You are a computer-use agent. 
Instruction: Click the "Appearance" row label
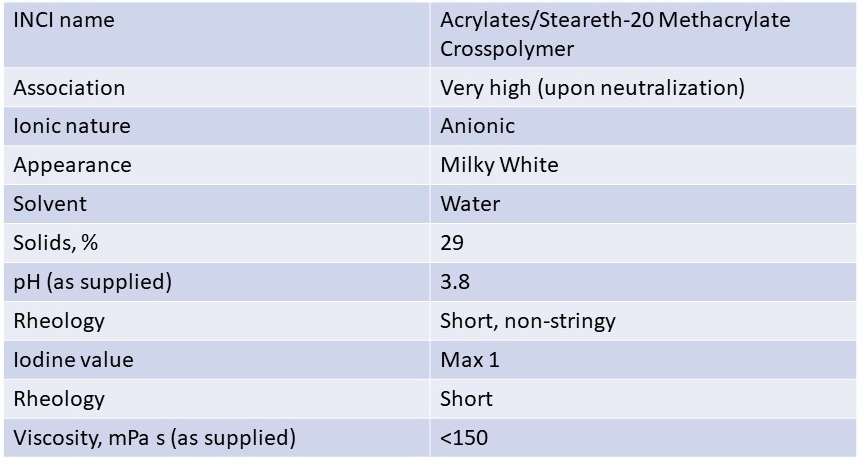click(72, 165)
